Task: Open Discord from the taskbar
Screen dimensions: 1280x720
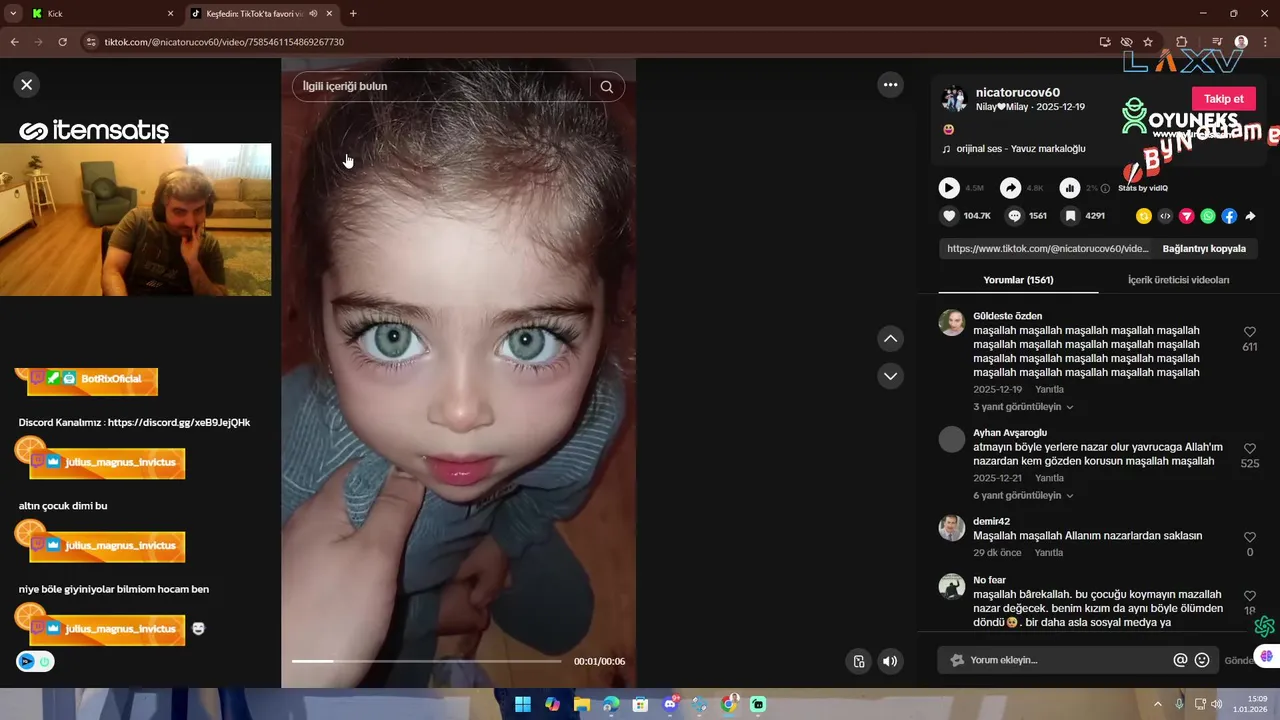Action: [671, 704]
